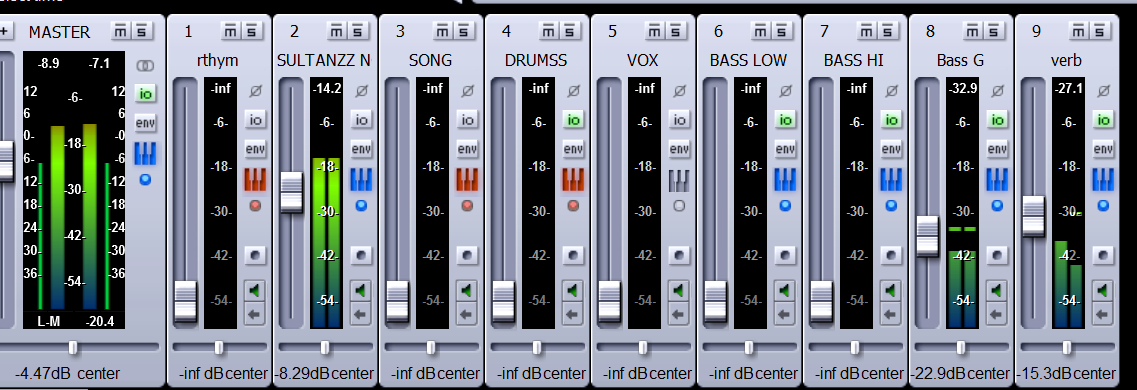The height and width of the screenshot is (390, 1137).
Task: Open FX chain on DRUMSS track
Action: click(574, 179)
